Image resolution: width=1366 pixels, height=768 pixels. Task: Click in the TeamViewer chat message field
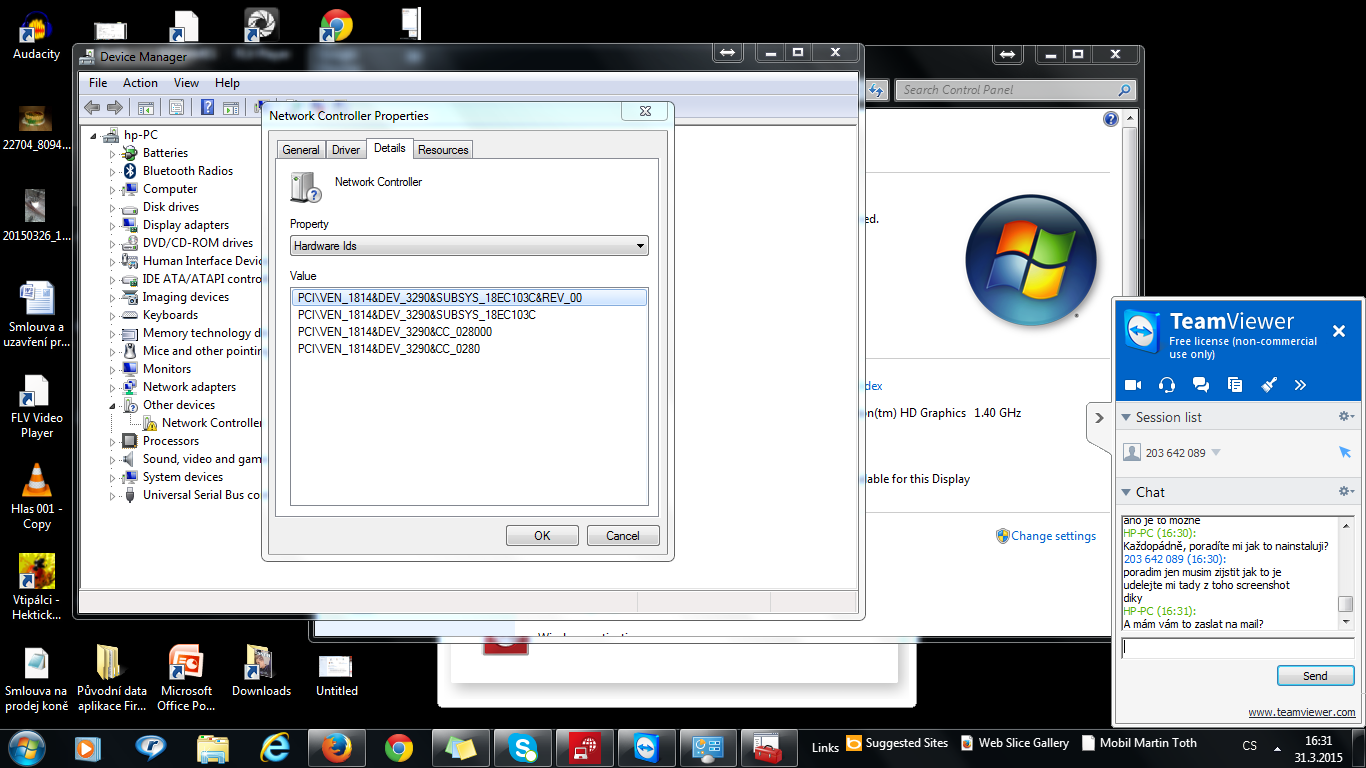pyautogui.click(x=1237, y=648)
